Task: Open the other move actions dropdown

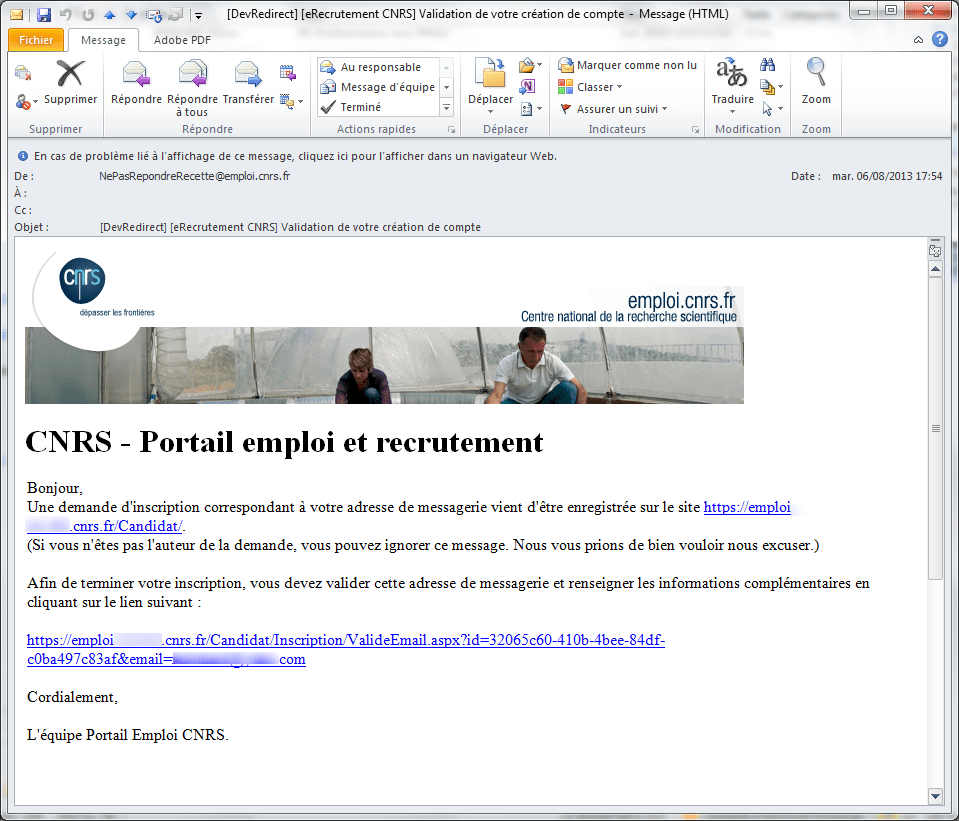Action: (x=531, y=109)
